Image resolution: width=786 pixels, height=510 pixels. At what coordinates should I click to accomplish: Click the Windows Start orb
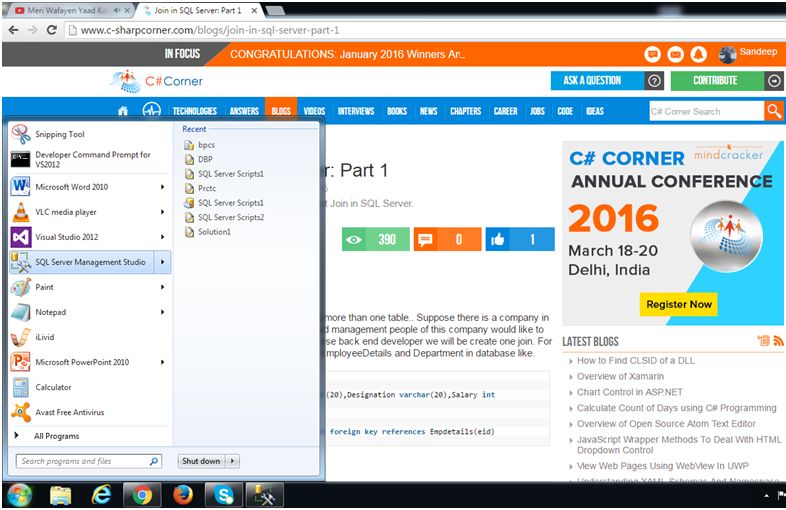click(20, 495)
